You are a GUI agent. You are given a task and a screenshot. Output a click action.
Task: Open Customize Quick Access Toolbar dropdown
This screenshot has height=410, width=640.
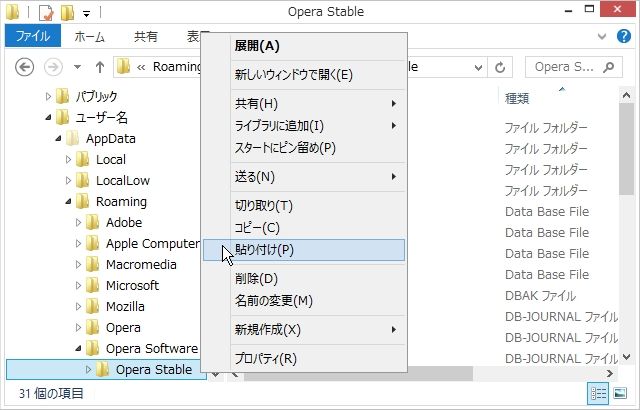coord(86,14)
